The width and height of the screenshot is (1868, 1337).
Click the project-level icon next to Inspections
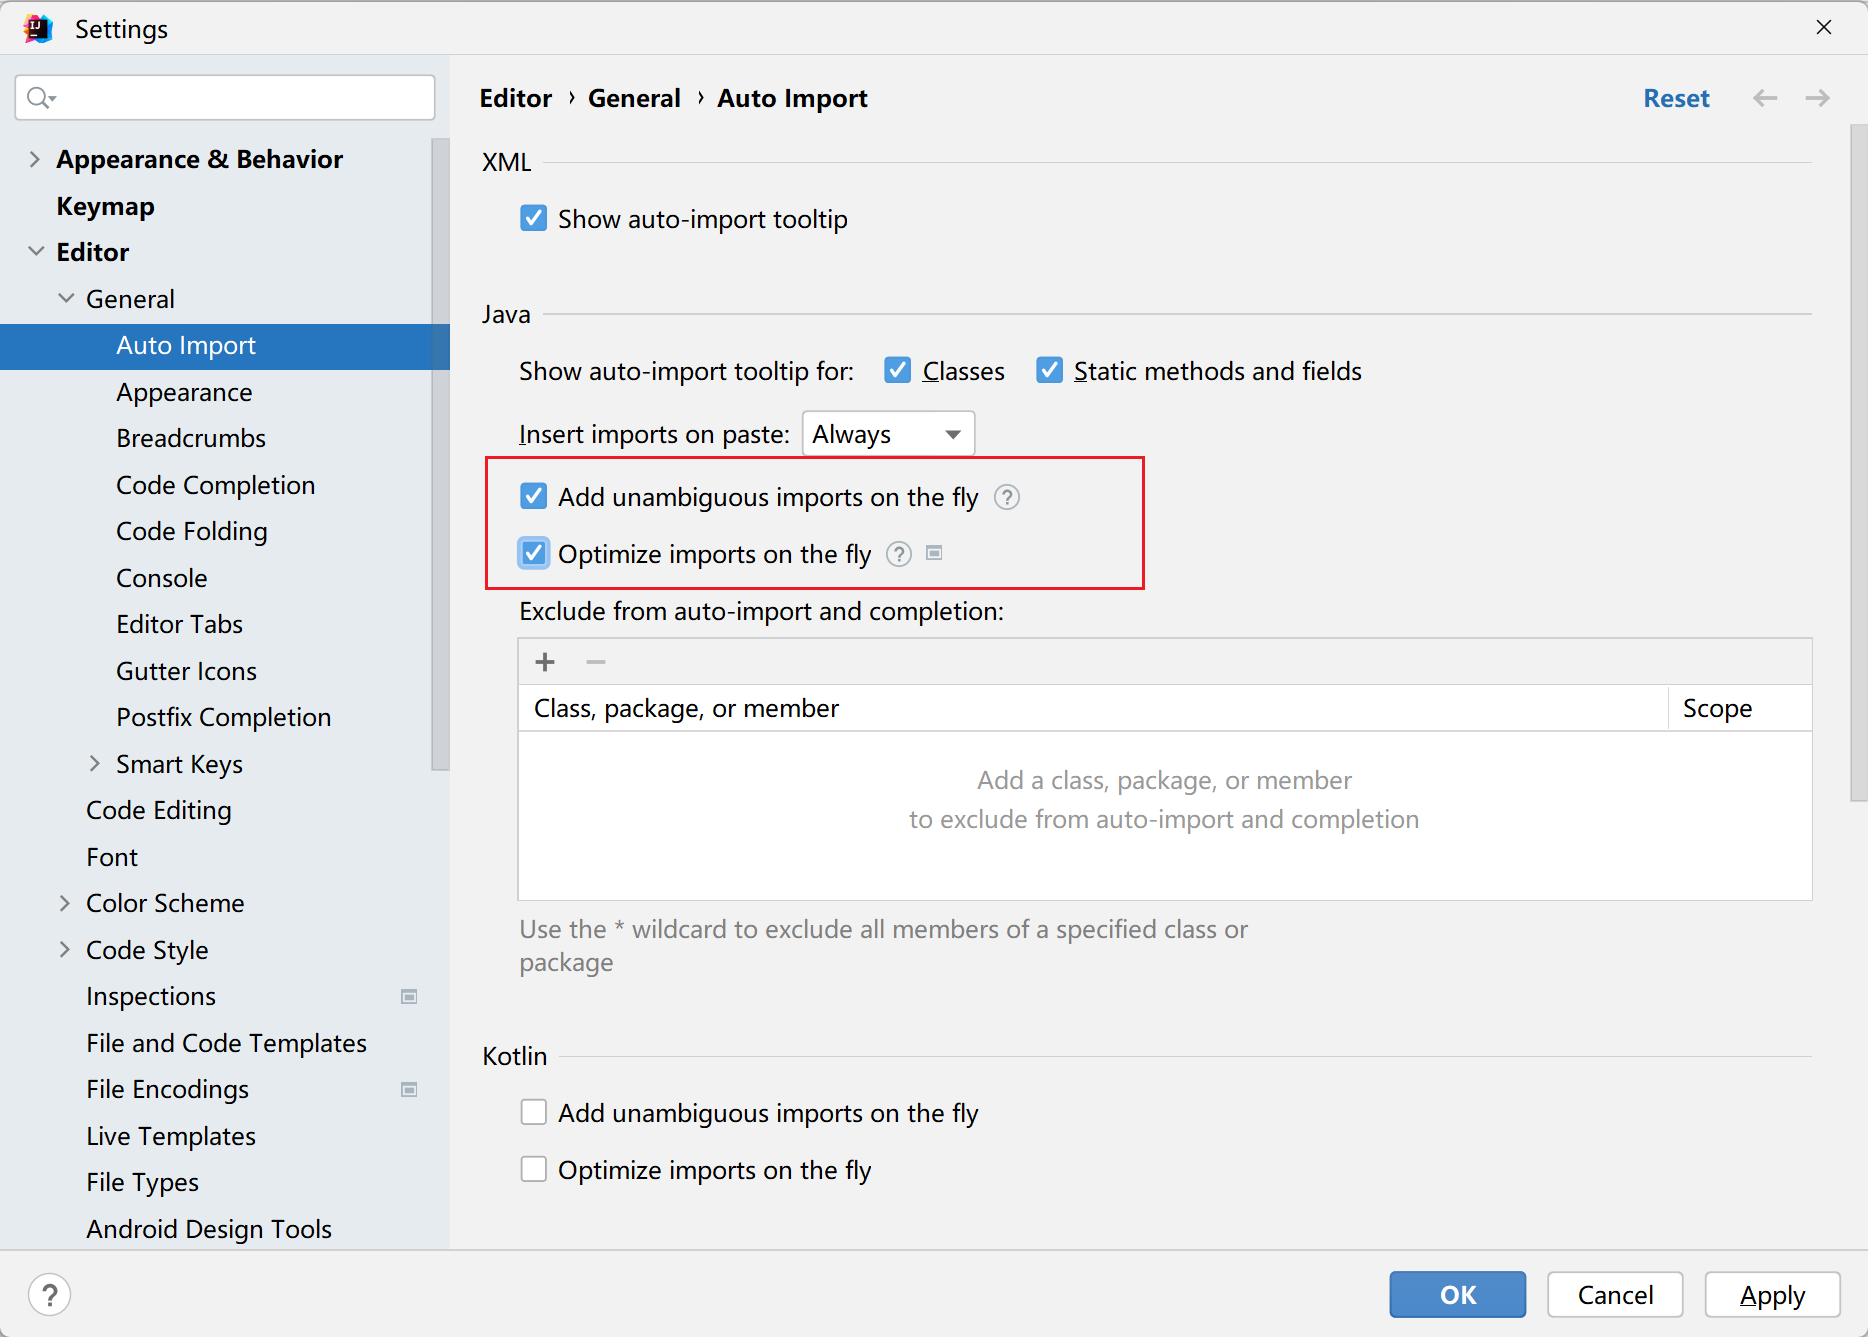click(409, 996)
